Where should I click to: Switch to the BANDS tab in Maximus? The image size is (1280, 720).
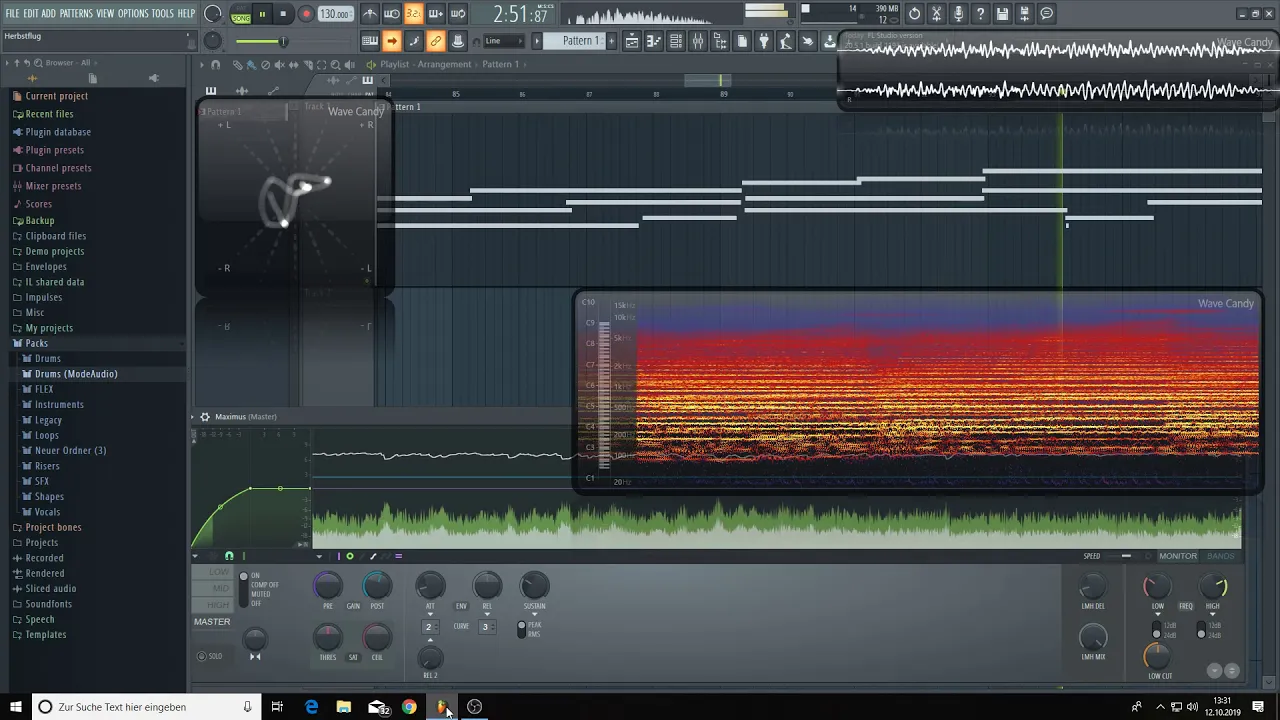pyautogui.click(x=1220, y=556)
